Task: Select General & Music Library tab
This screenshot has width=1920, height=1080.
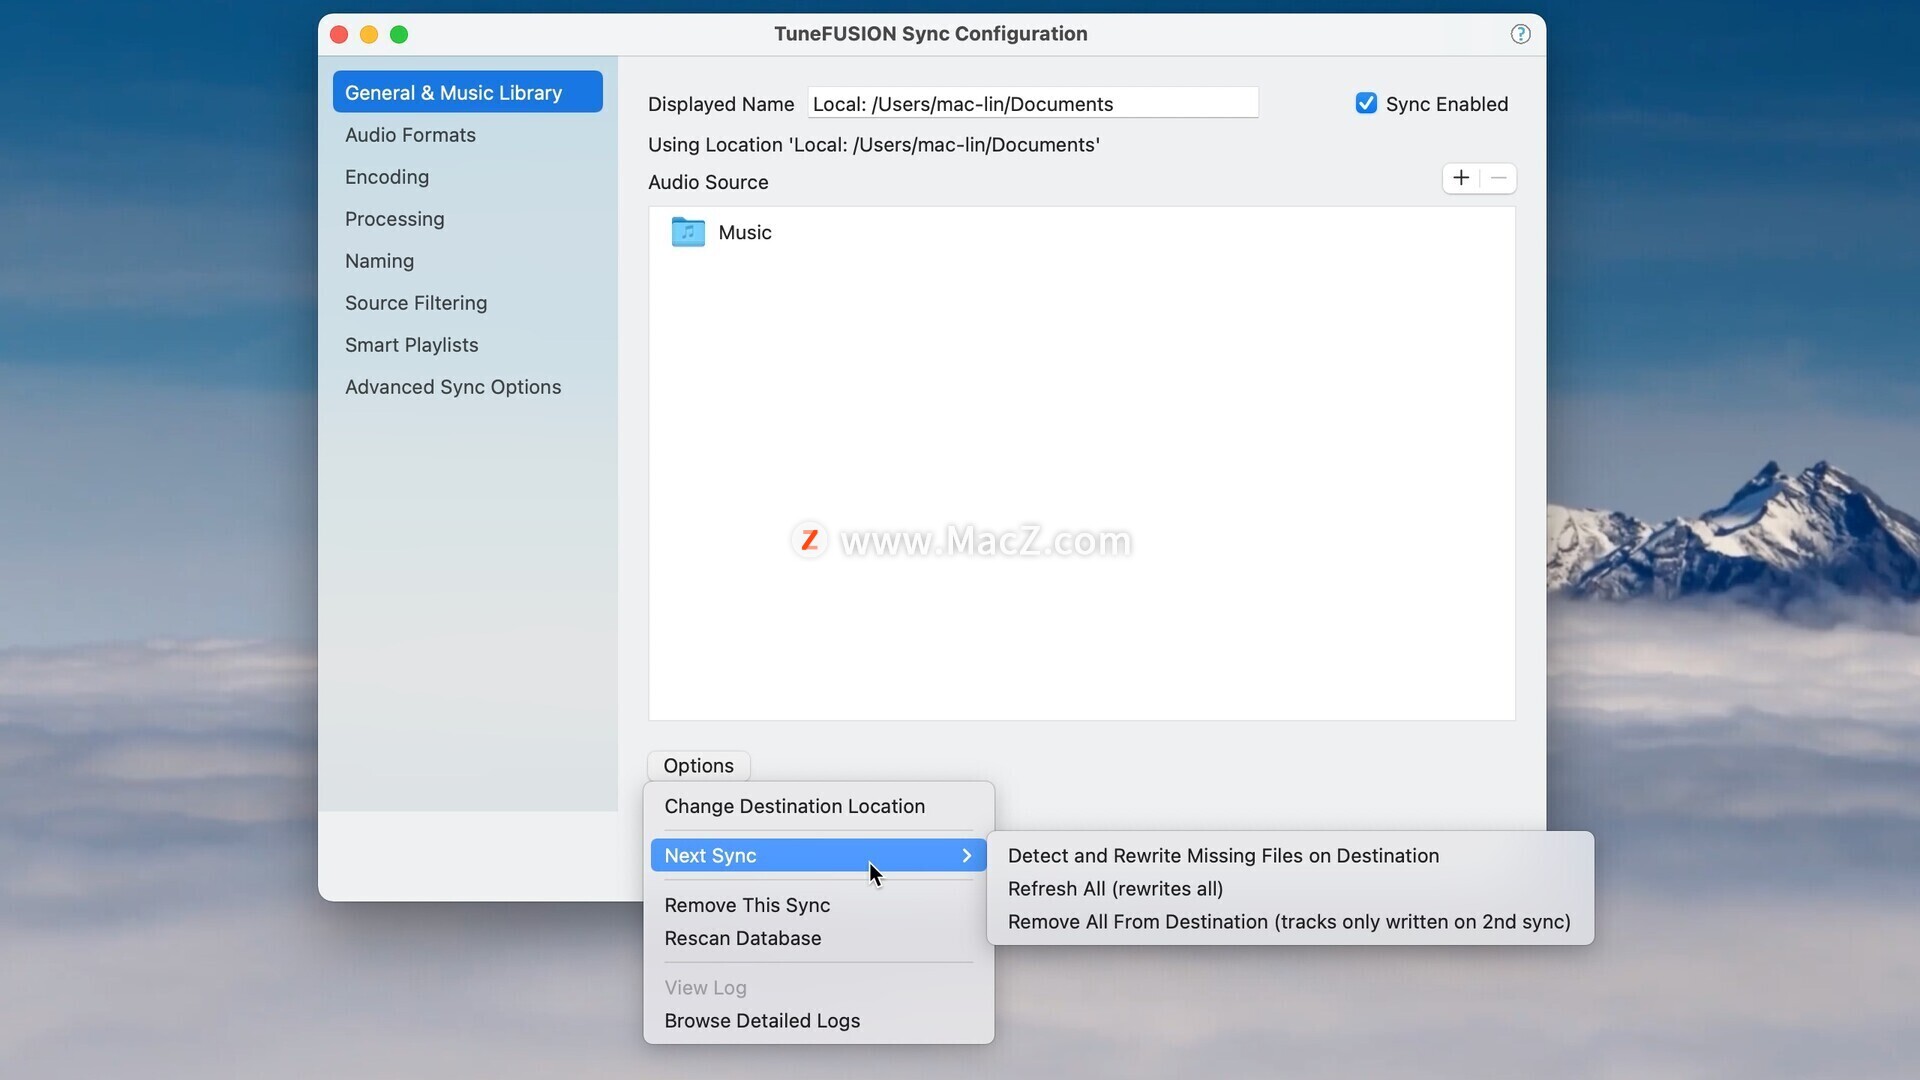Action: (468, 92)
